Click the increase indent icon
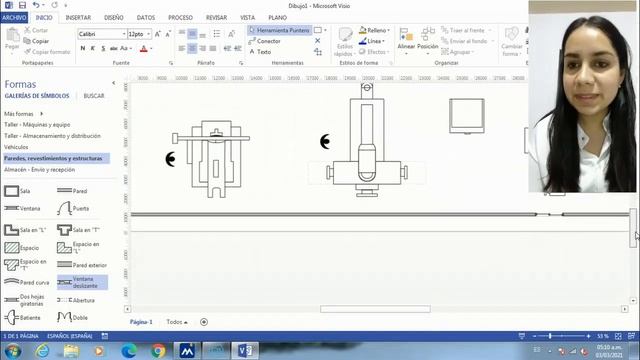Image resolution: width=640 pixels, height=360 pixels. click(238, 49)
